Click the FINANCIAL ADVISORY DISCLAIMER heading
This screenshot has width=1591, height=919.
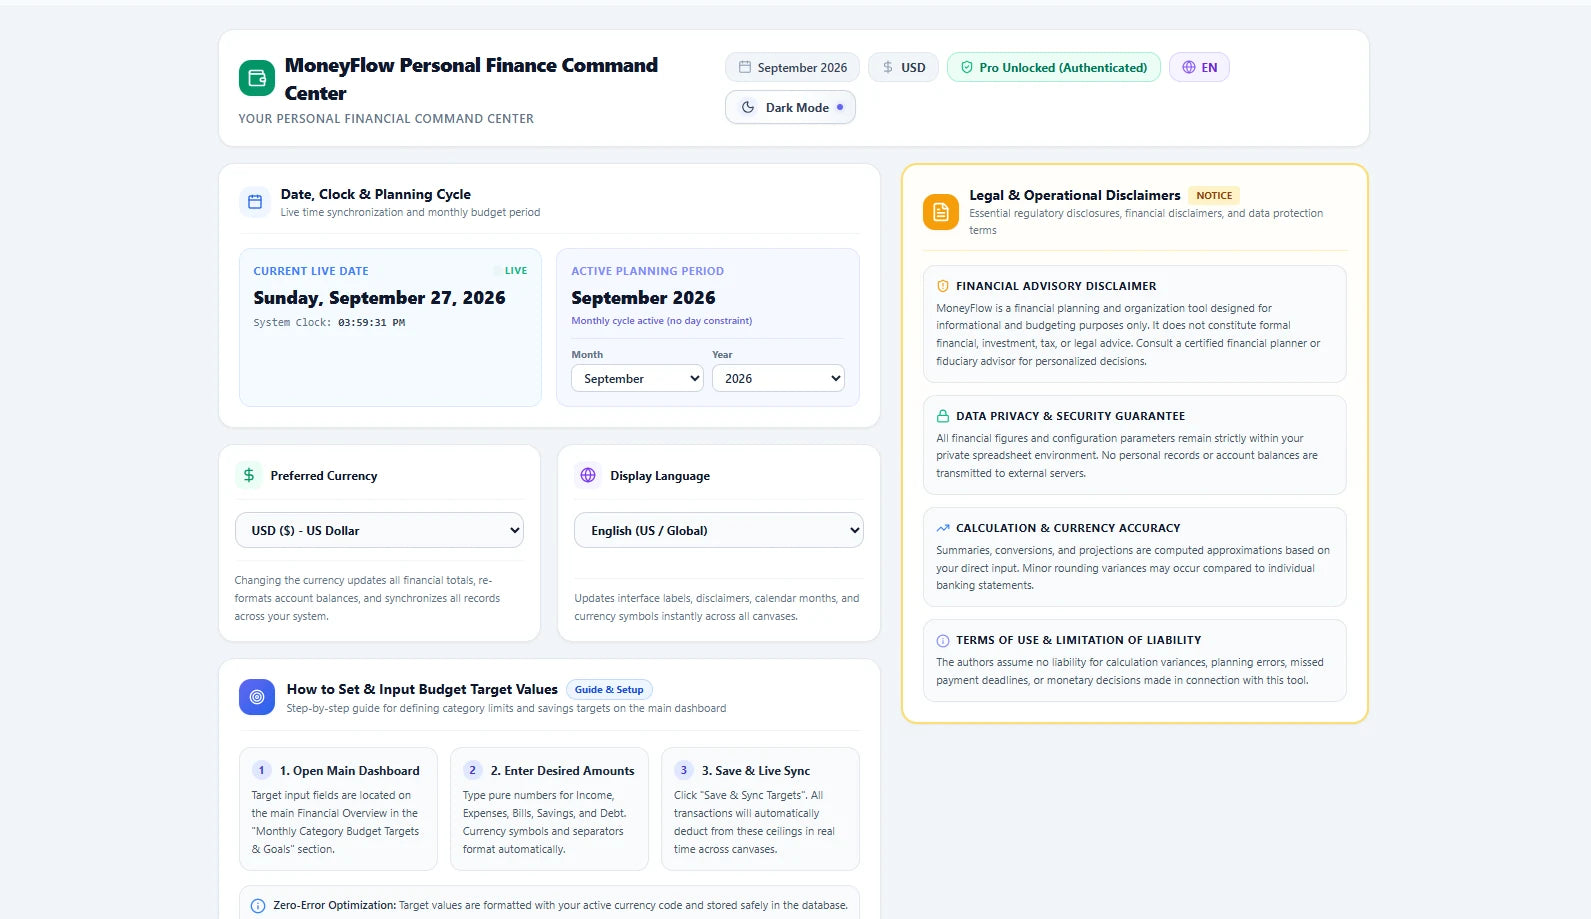click(x=1056, y=286)
